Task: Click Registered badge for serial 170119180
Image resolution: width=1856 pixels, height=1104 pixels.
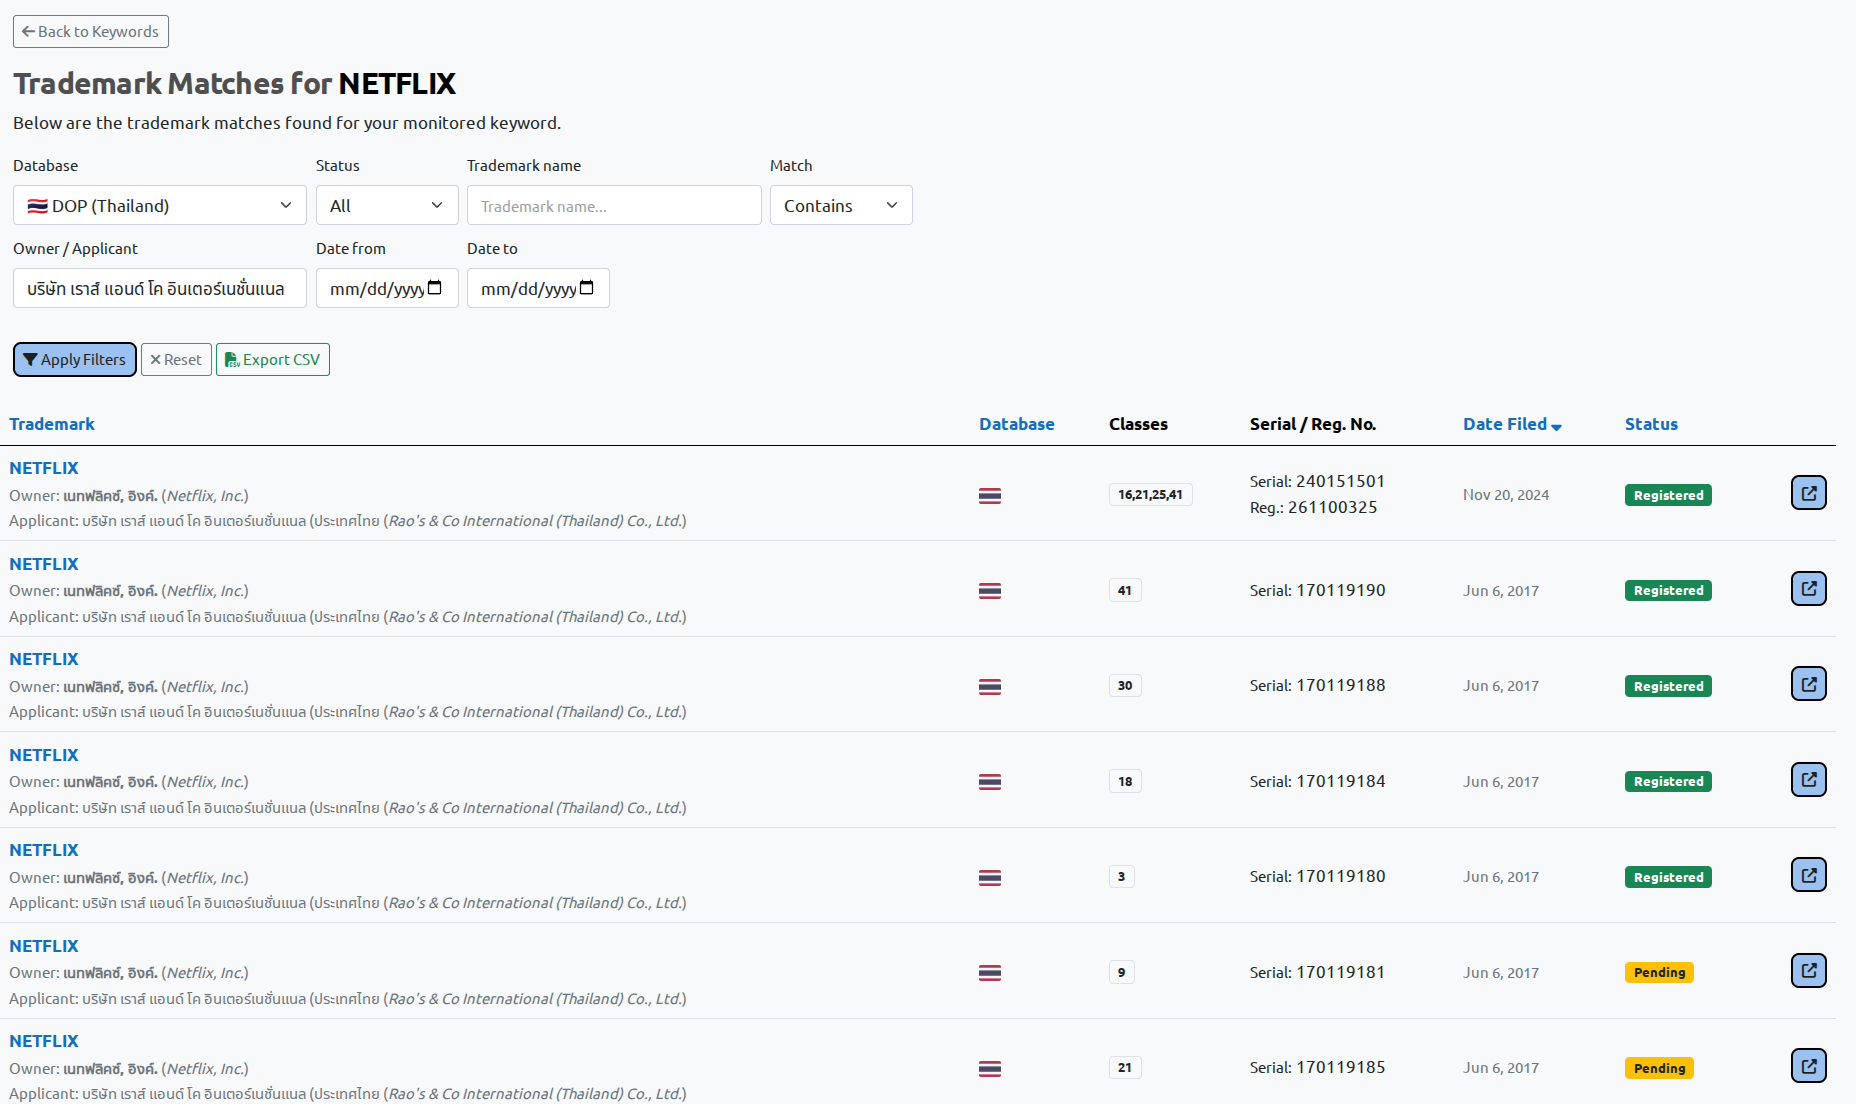Action: point(1668,877)
